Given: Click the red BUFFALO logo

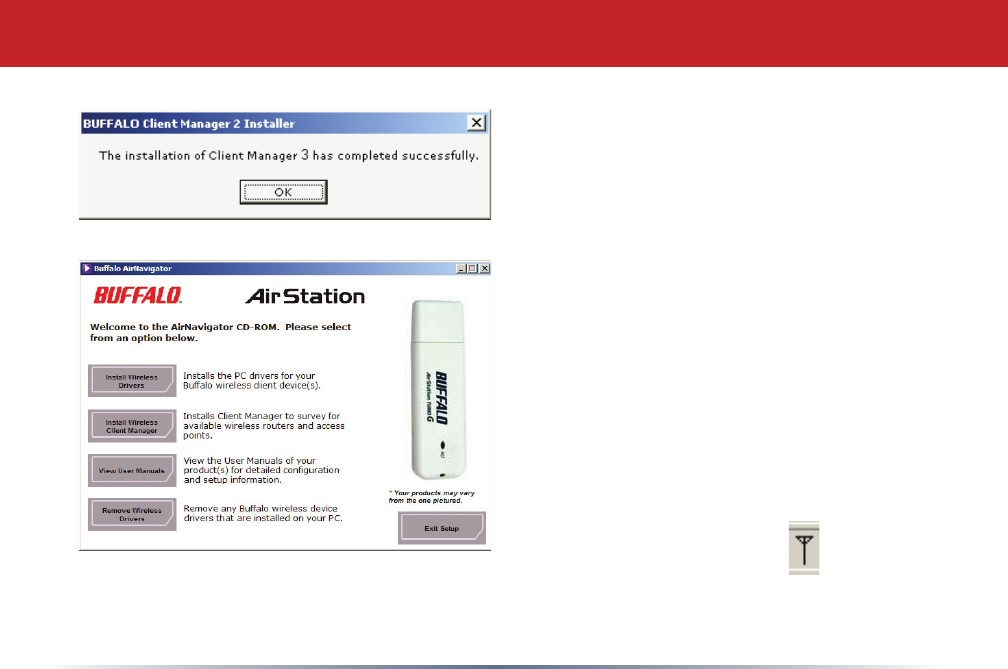Looking at the screenshot, I should pos(138,295).
